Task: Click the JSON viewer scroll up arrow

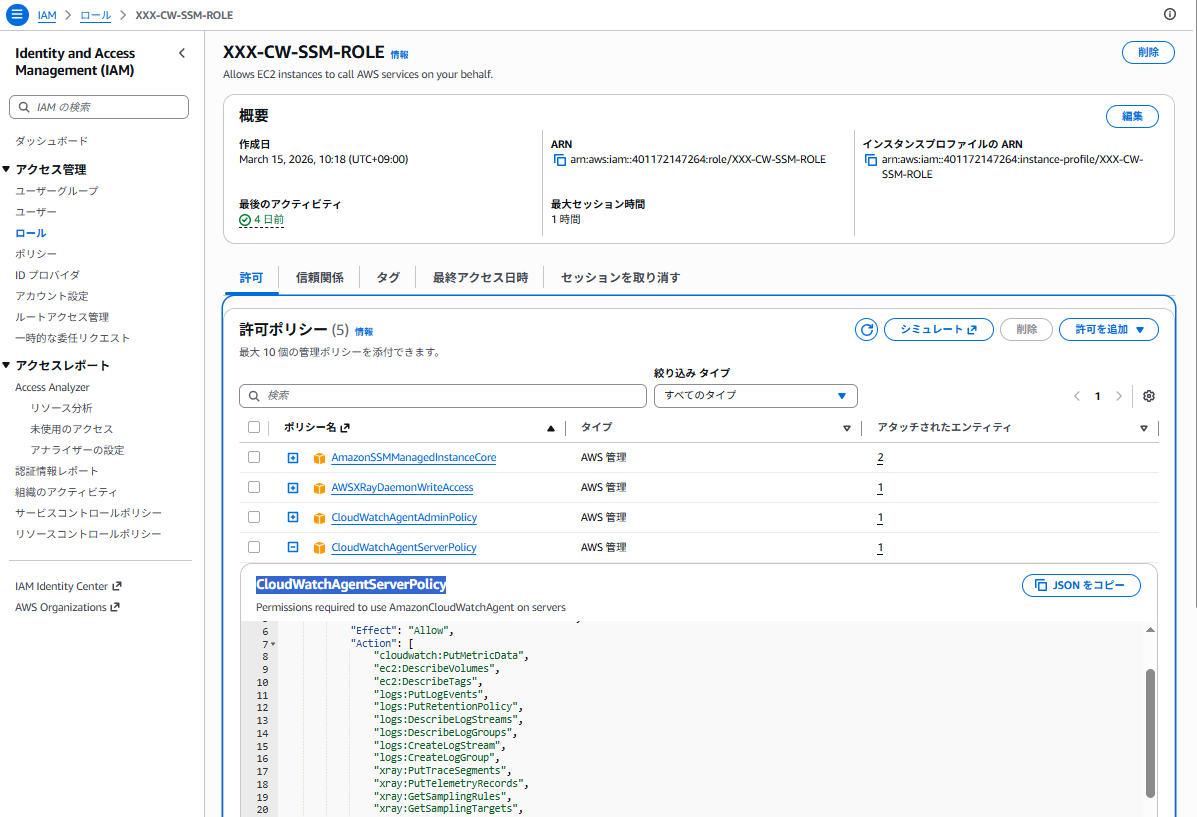Action: pos(1150,631)
